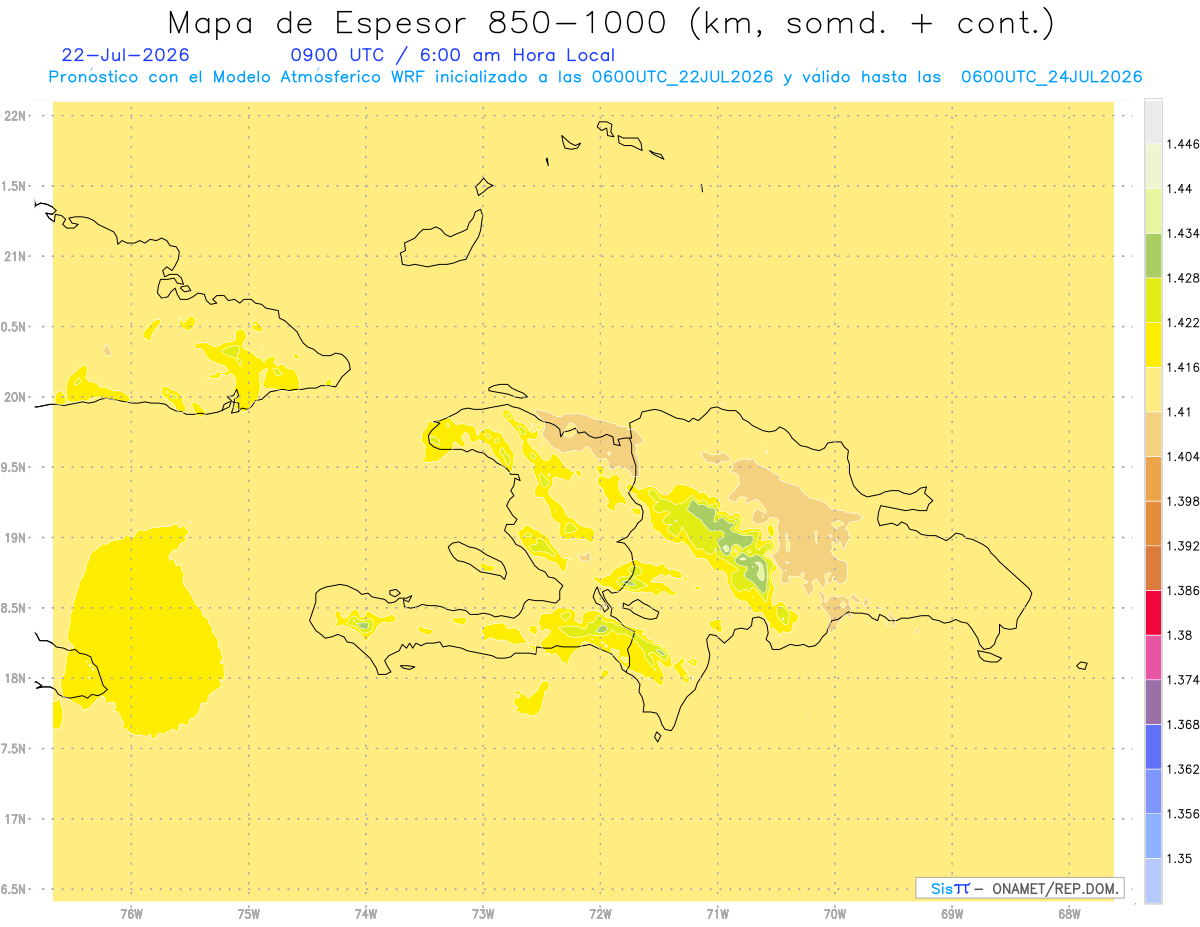Click the colorbar value 1.428
Viewport: 1200px width, 927px height.
[1183, 278]
